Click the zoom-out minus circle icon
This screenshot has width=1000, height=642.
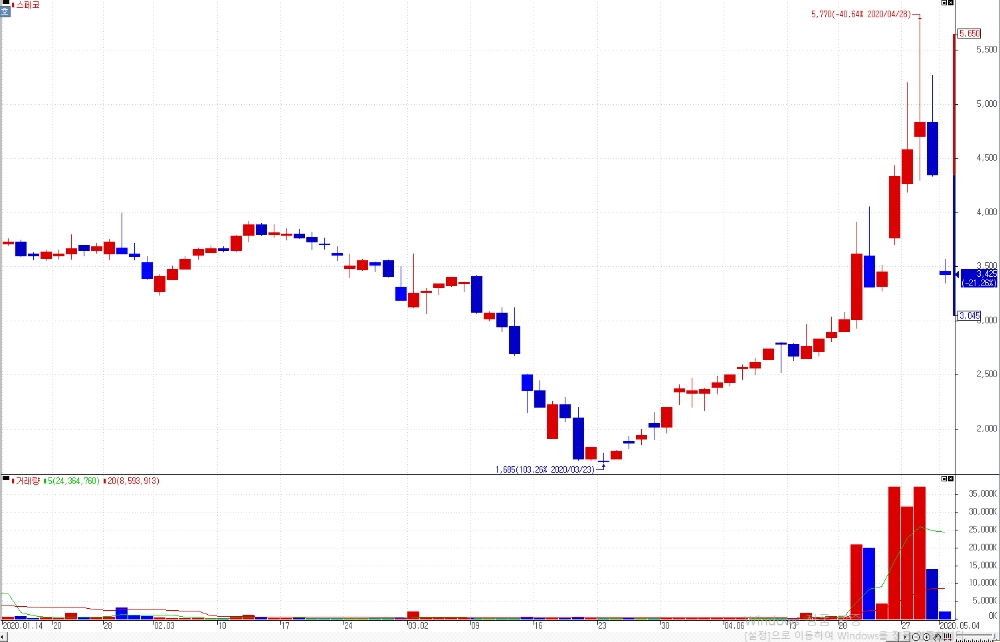(x=916, y=637)
